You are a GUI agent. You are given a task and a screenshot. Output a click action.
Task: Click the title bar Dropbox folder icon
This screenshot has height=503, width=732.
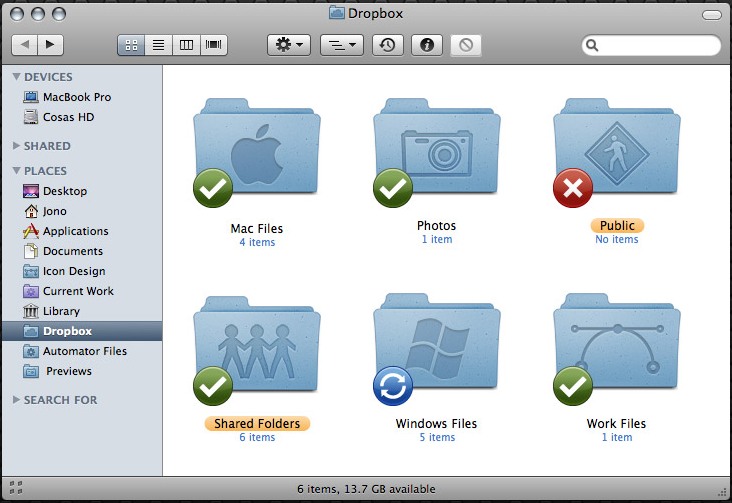[x=337, y=13]
